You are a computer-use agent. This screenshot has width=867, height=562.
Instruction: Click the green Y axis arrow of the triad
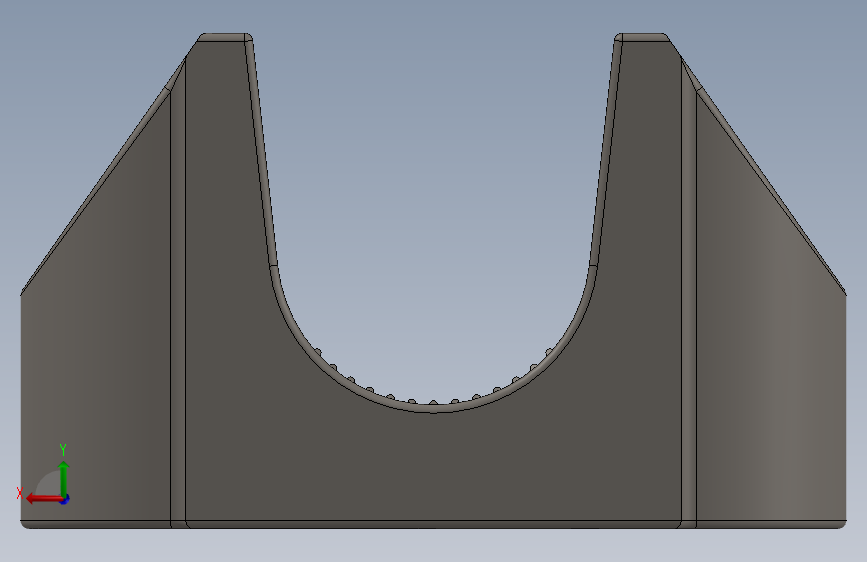click(x=64, y=479)
